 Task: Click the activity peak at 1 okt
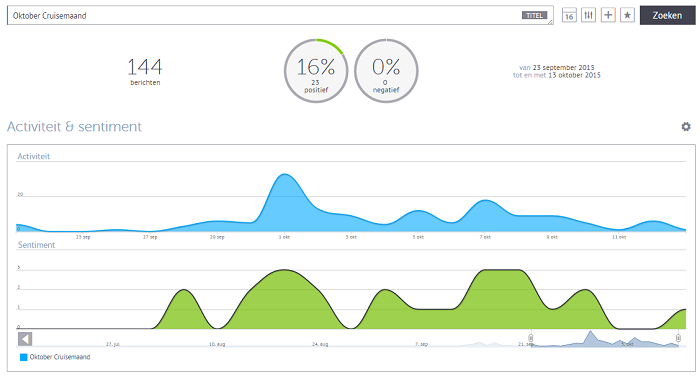284,175
